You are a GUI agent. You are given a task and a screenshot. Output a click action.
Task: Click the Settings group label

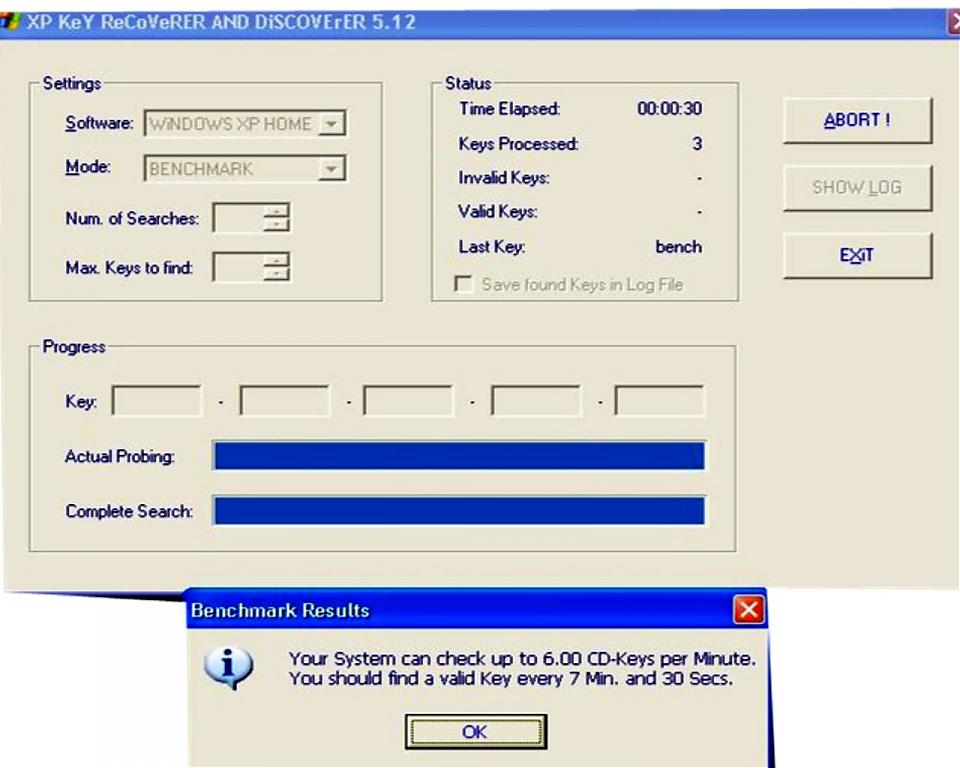click(72, 84)
